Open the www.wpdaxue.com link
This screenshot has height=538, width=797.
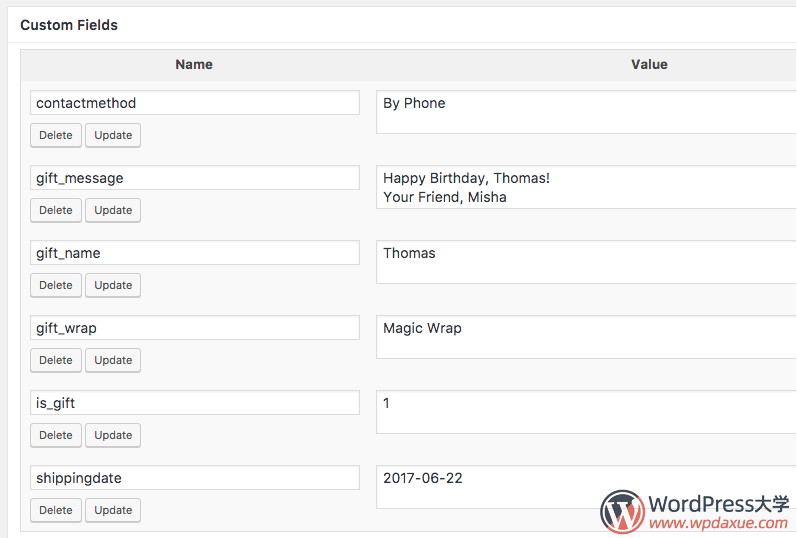pyautogui.click(x=719, y=523)
